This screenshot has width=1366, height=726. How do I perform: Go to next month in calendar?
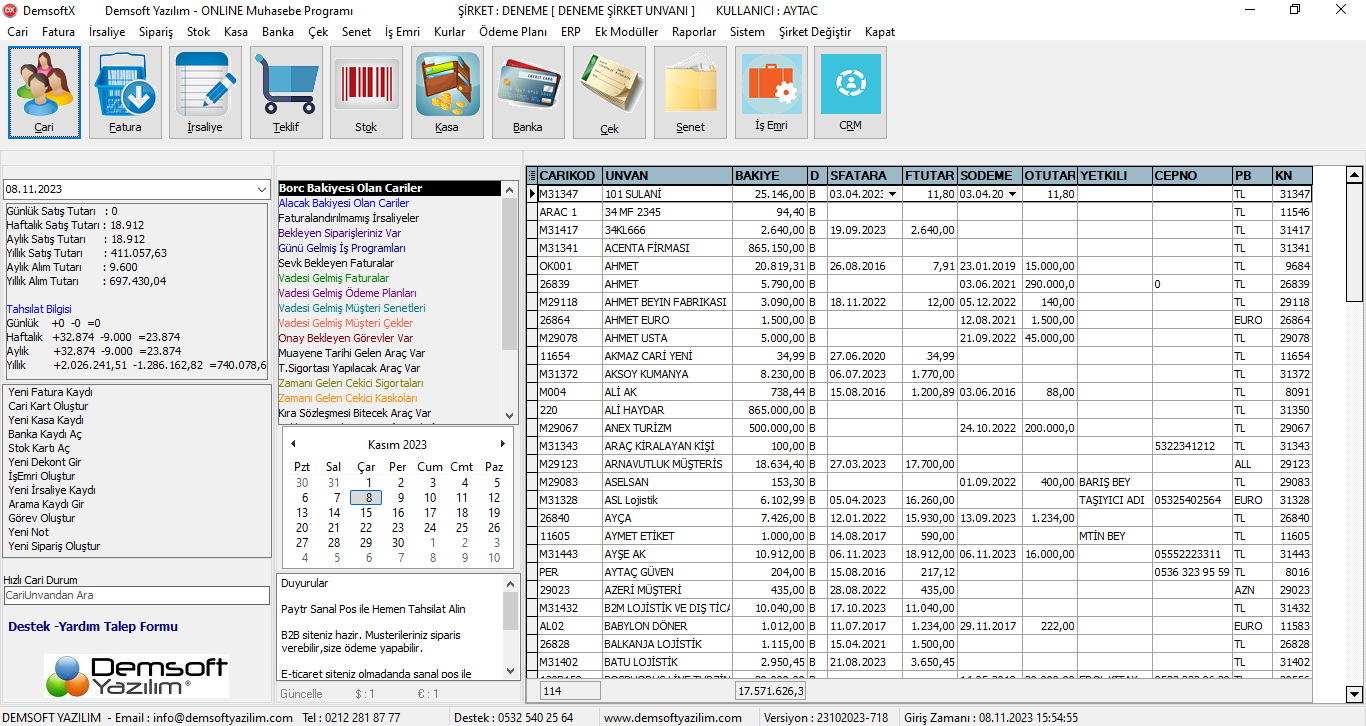[502, 444]
